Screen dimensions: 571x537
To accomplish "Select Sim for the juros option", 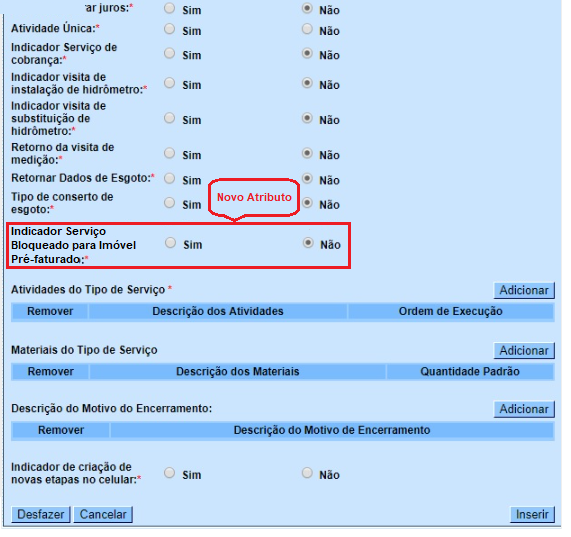I will coord(169,8).
